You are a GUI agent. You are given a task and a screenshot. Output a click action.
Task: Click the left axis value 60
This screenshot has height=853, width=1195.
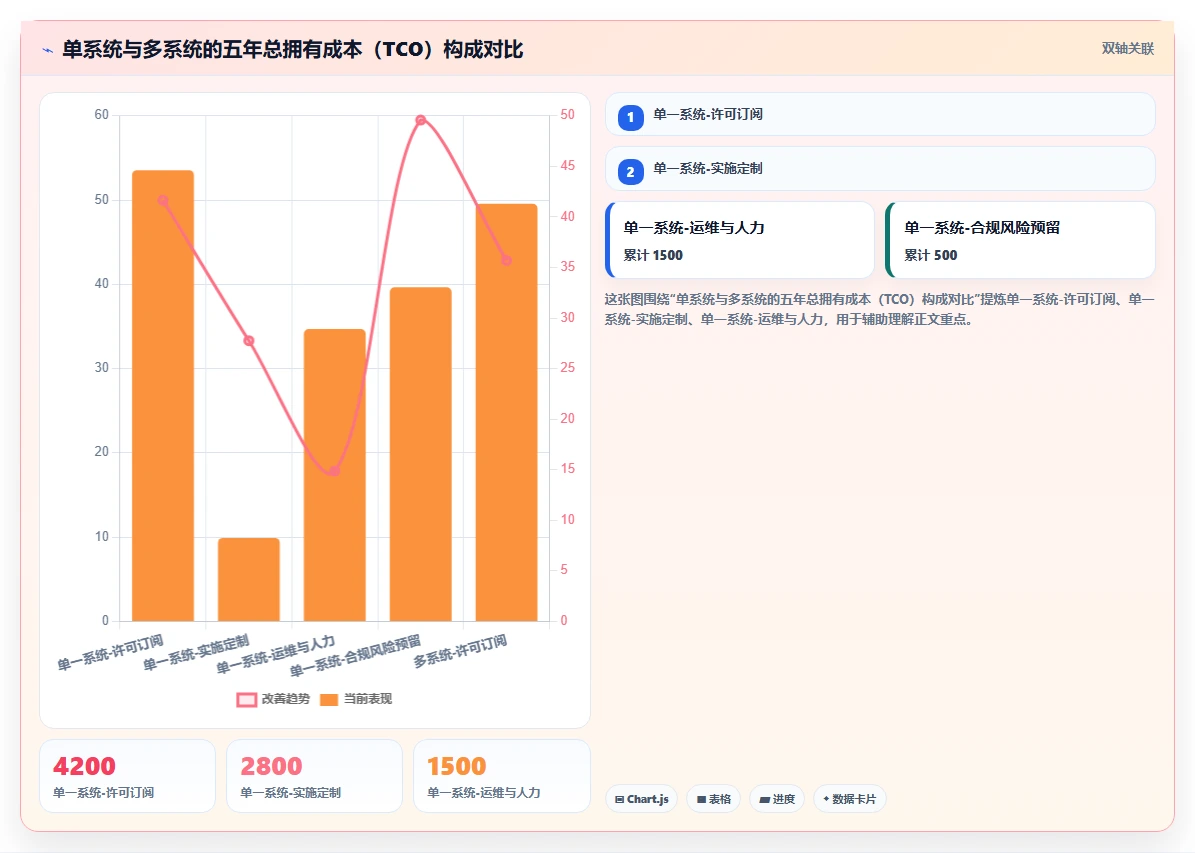101,114
